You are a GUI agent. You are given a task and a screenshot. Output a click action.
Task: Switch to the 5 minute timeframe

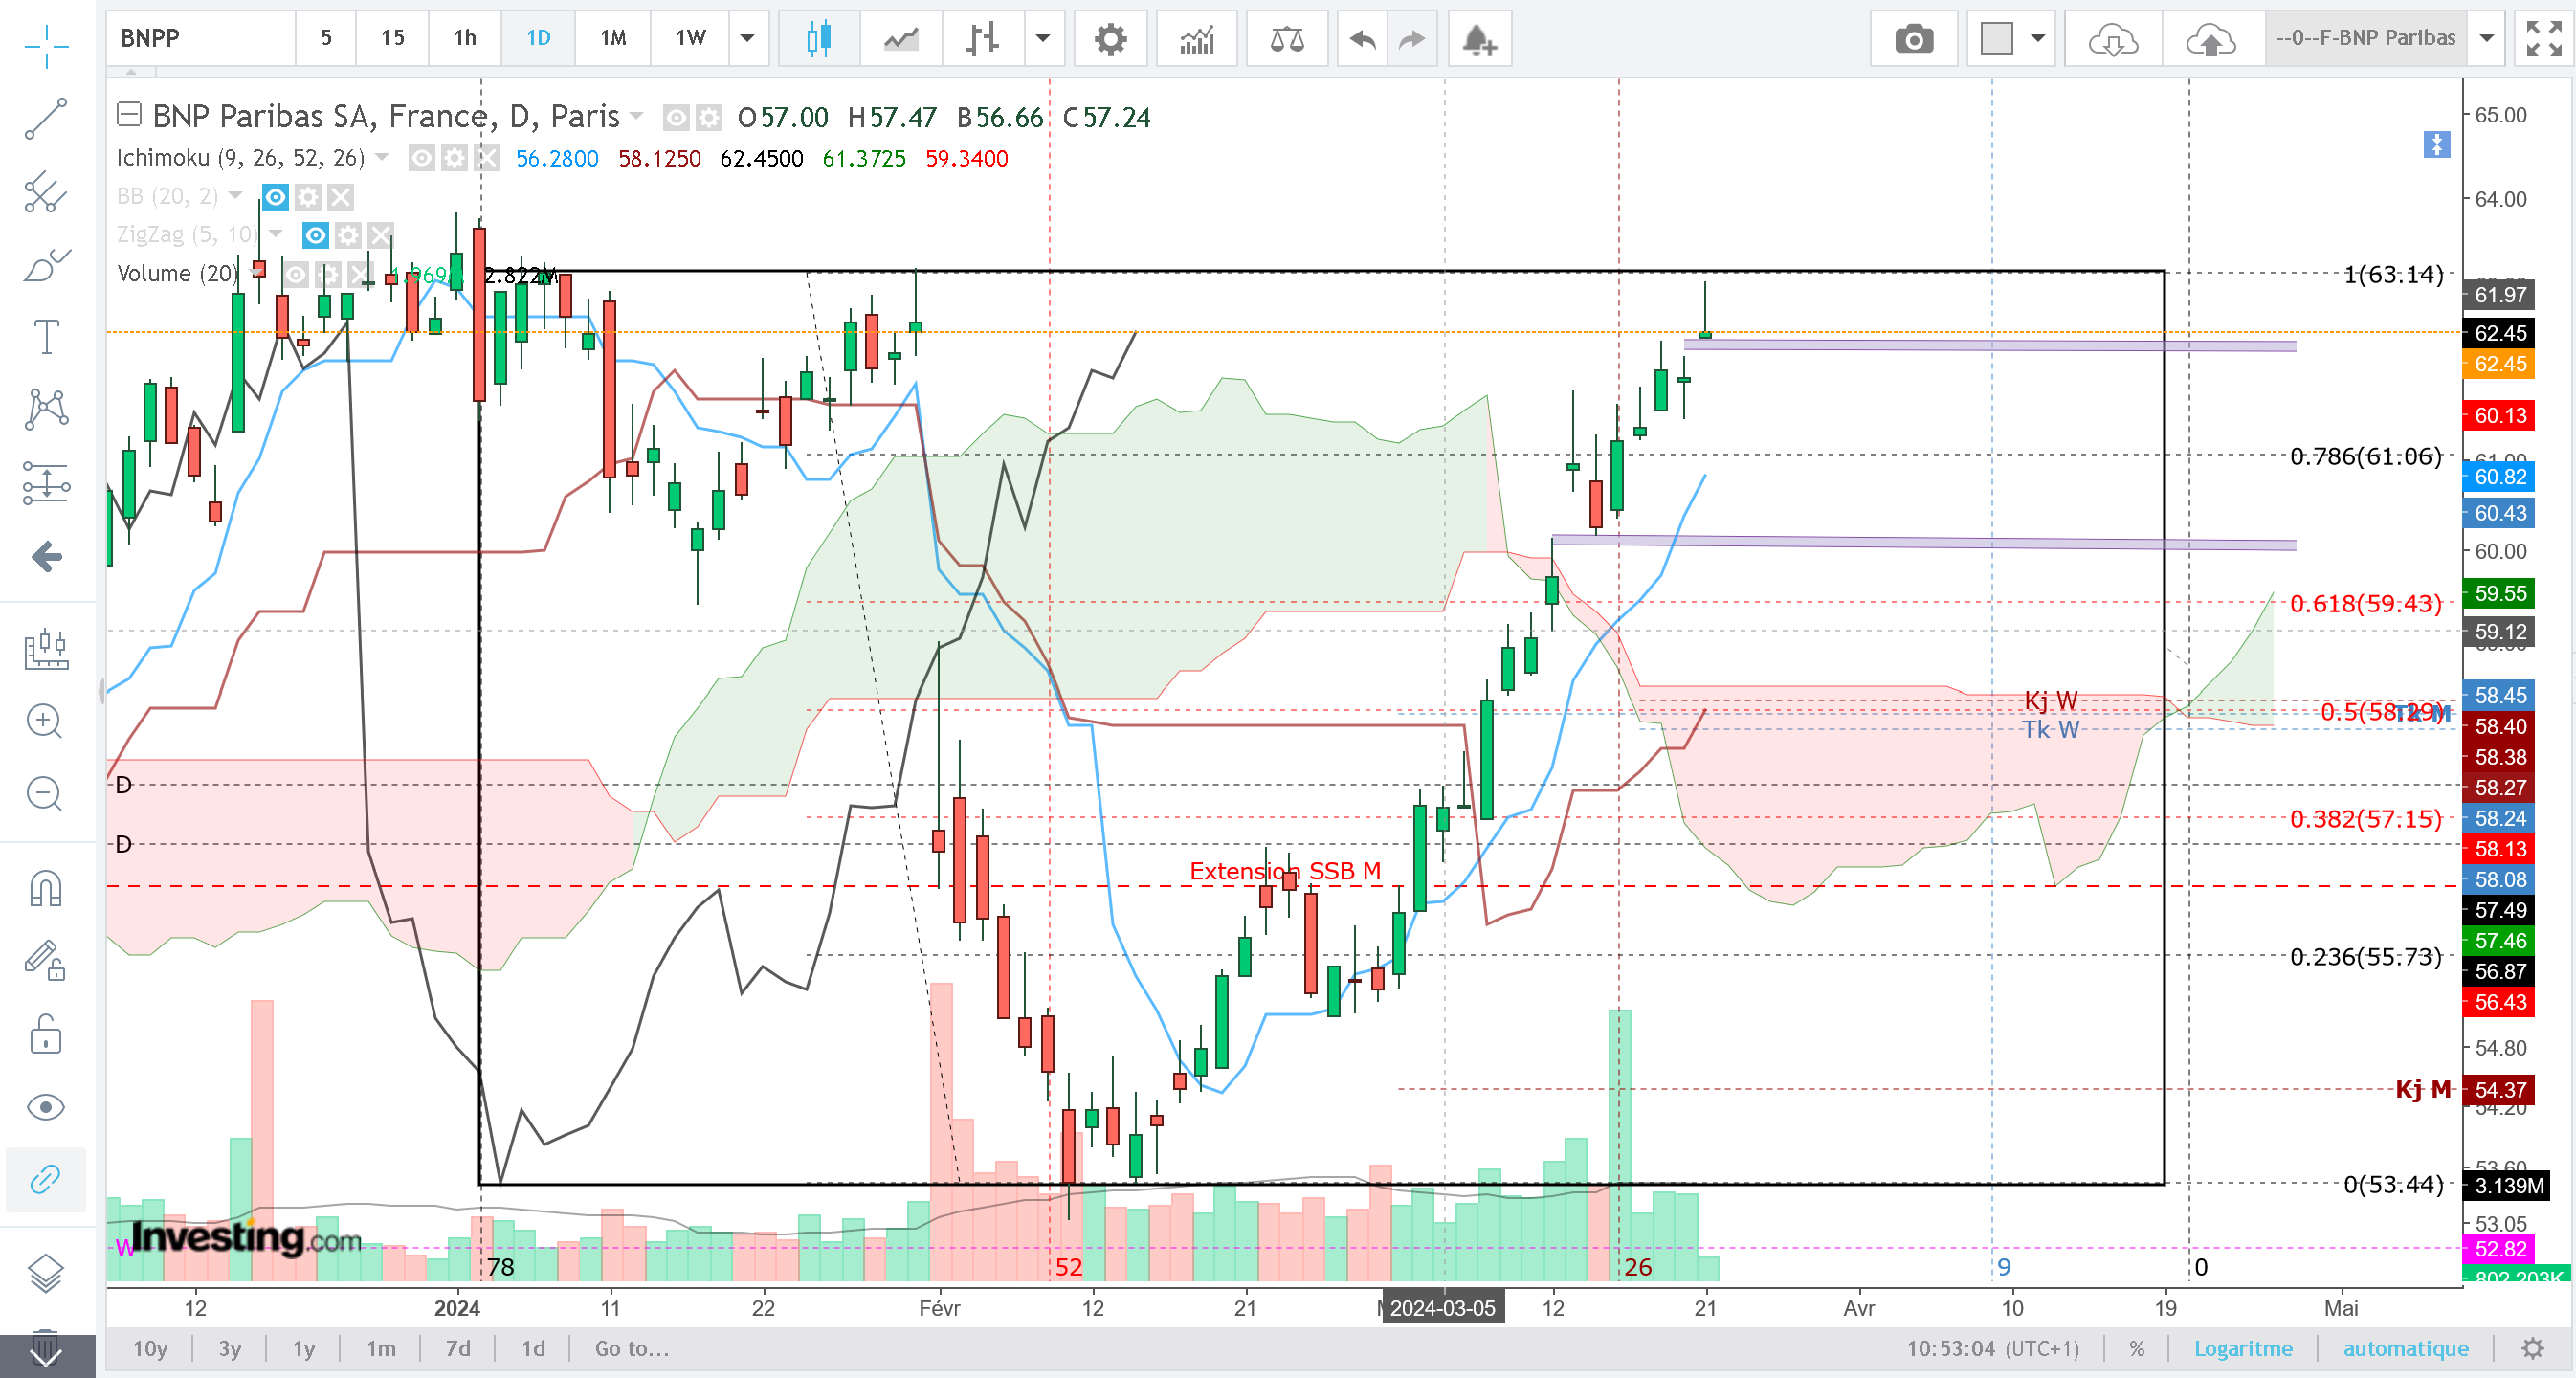[x=326, y=39]
